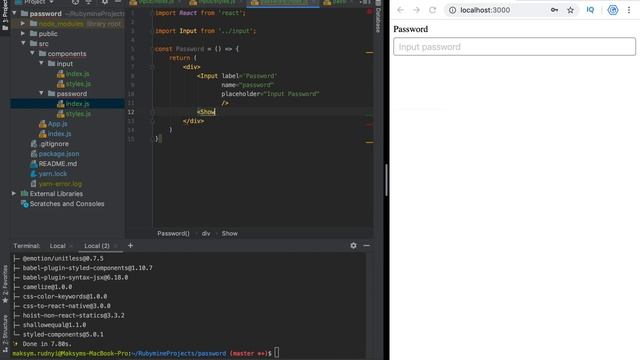Open project panel settings gear
Image resolution: width=640 pixels, height=360 pixels.
click(105, 2)
